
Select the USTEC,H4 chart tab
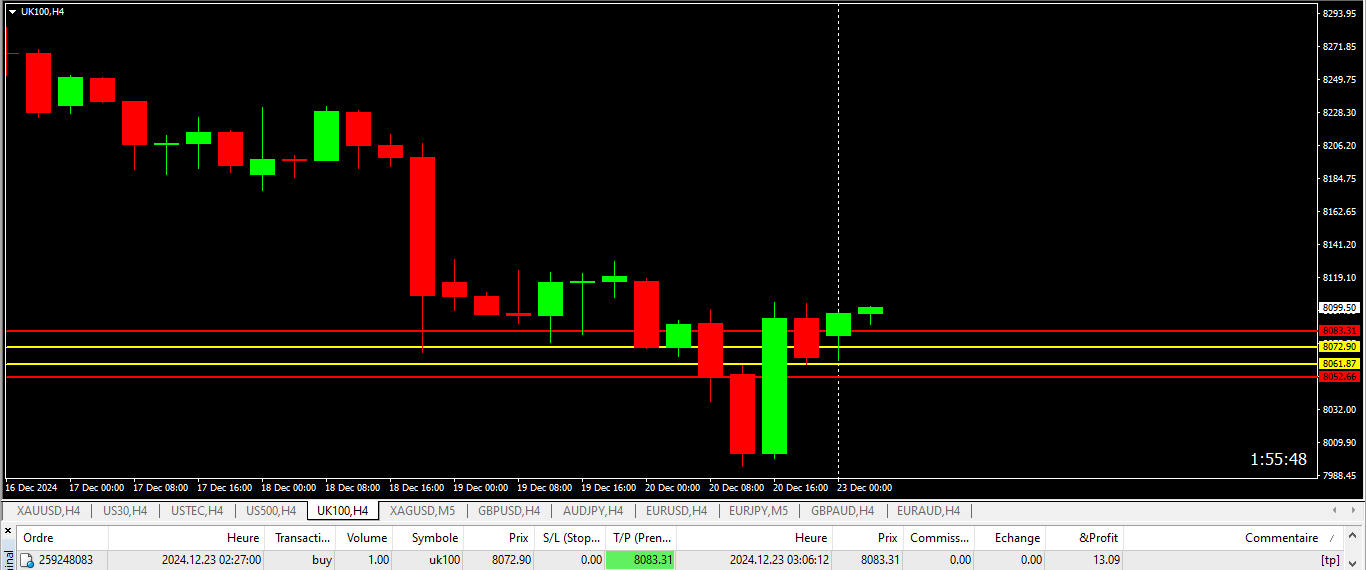point(197,511)
